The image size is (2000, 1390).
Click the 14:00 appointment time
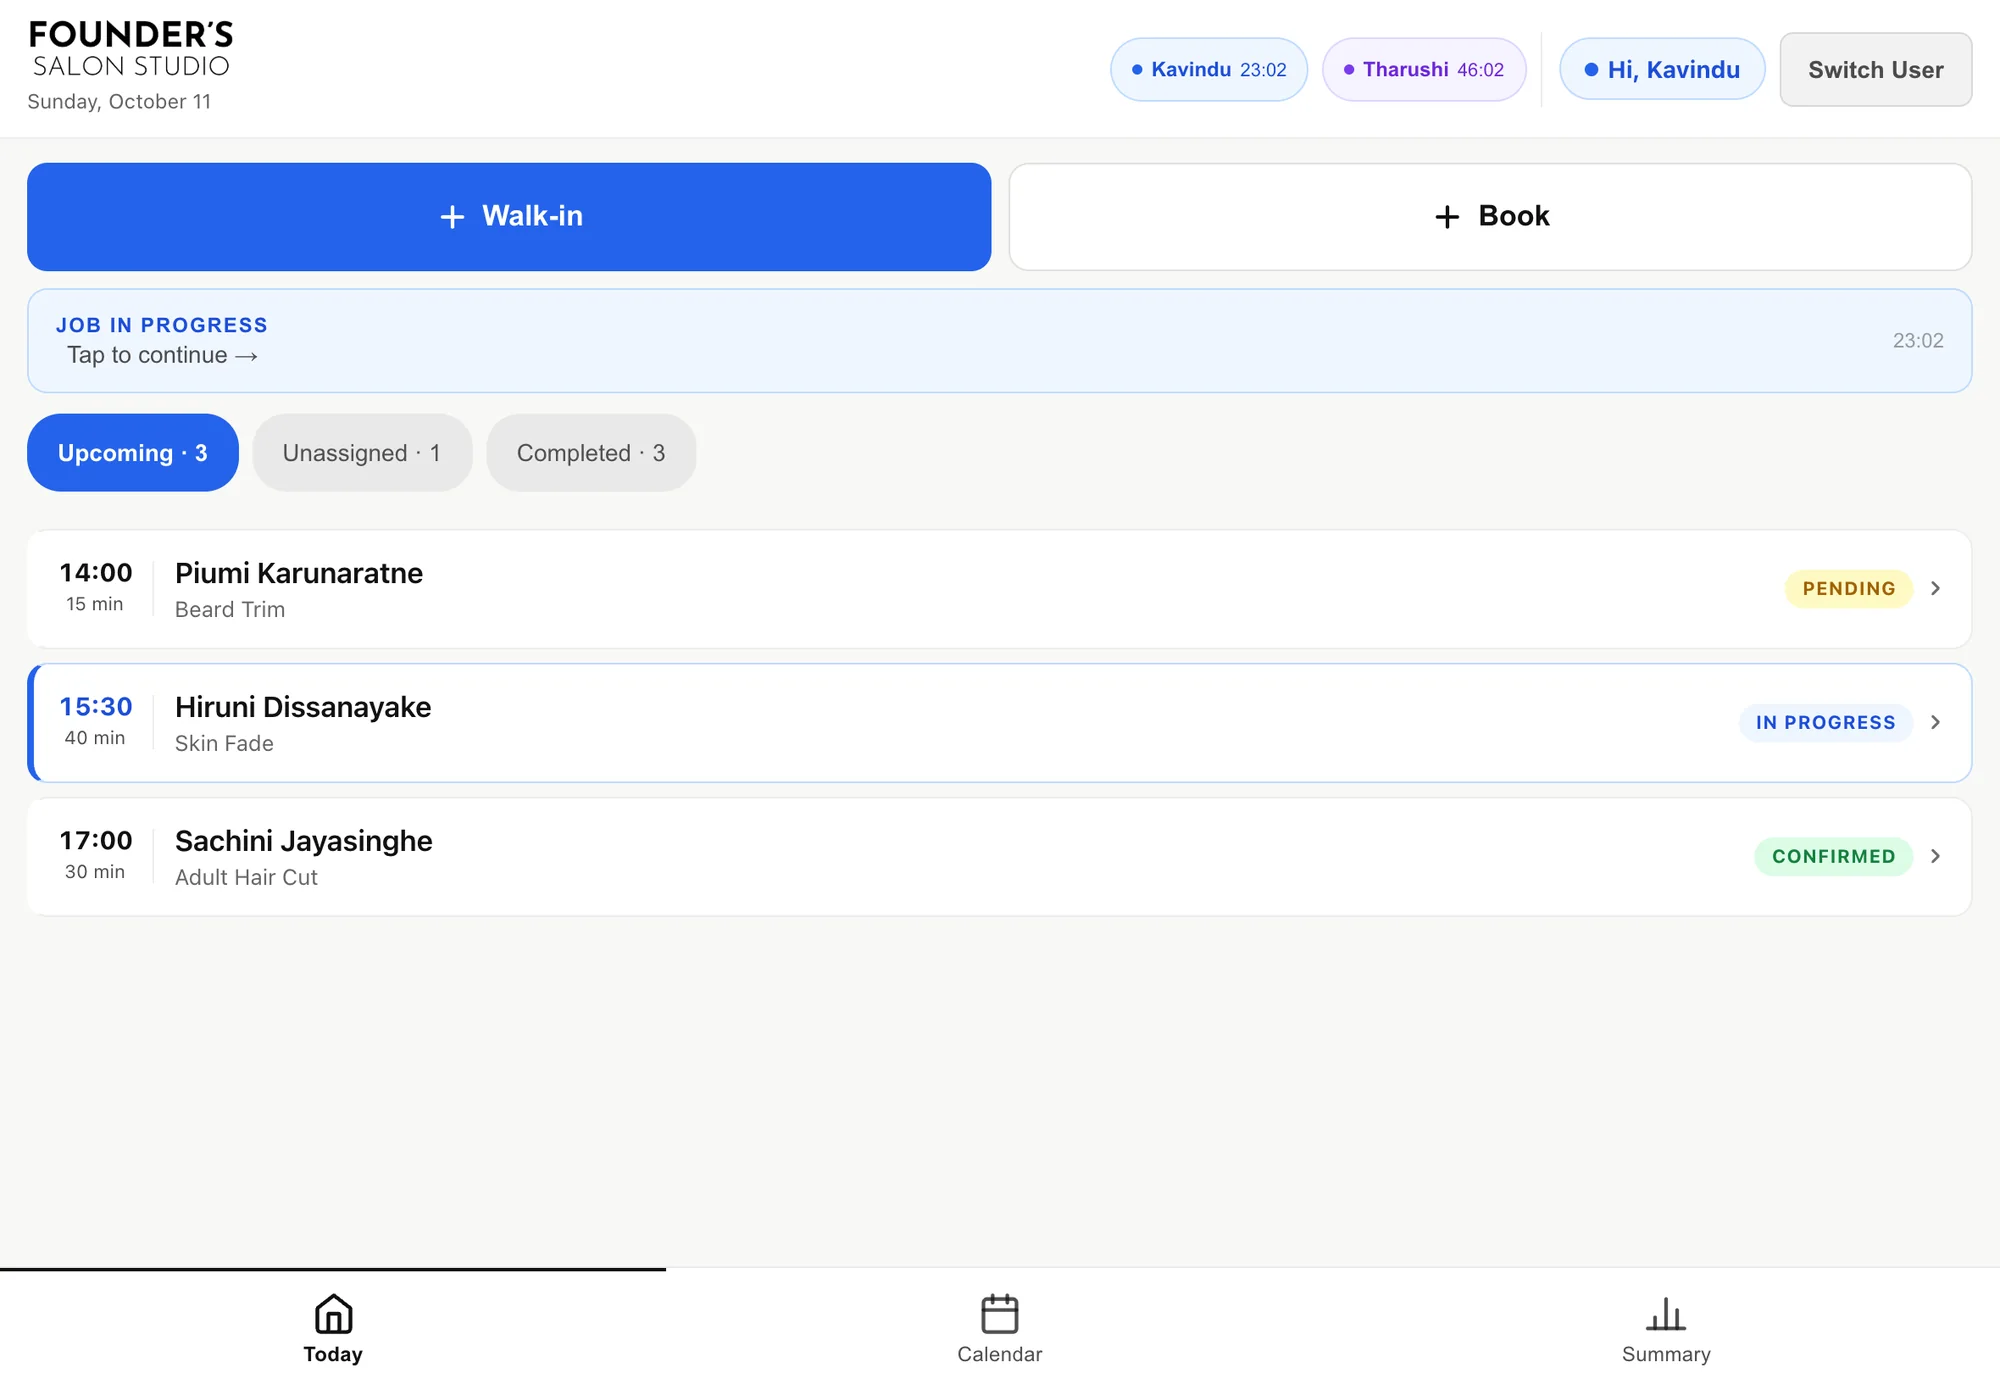coord(96,572)
